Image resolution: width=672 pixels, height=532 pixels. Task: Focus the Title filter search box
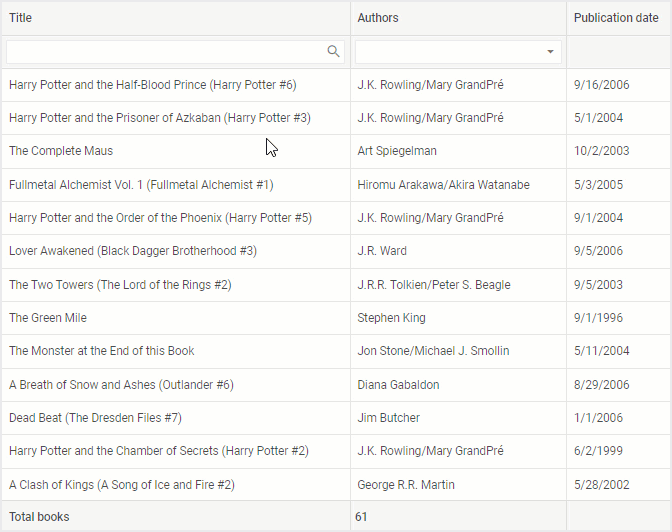point(175,52)
